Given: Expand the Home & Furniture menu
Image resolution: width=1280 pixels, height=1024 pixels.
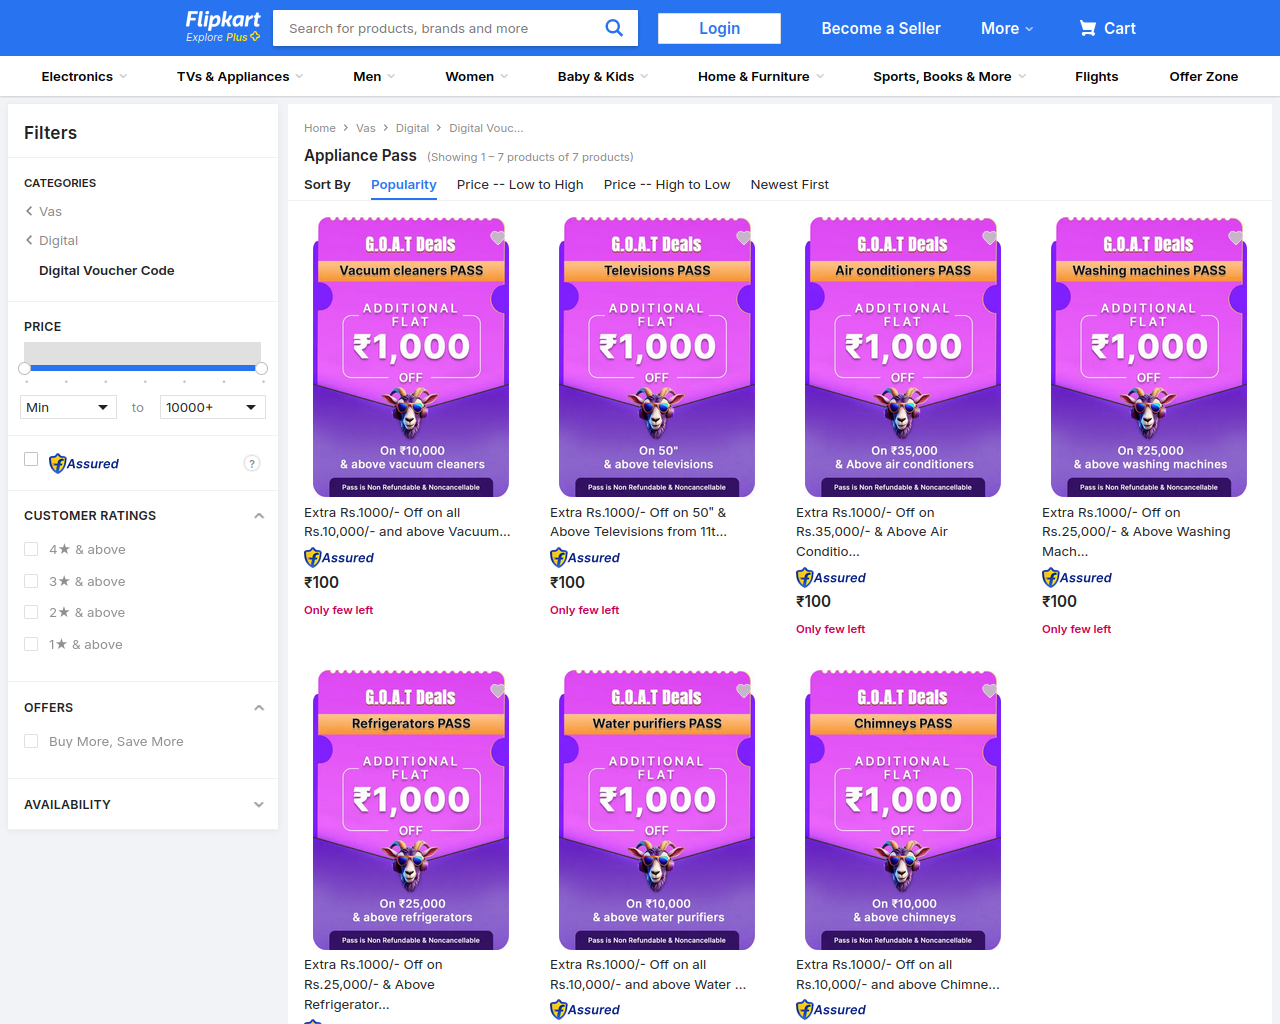Looking at the screenshot, I should [761, 76].
